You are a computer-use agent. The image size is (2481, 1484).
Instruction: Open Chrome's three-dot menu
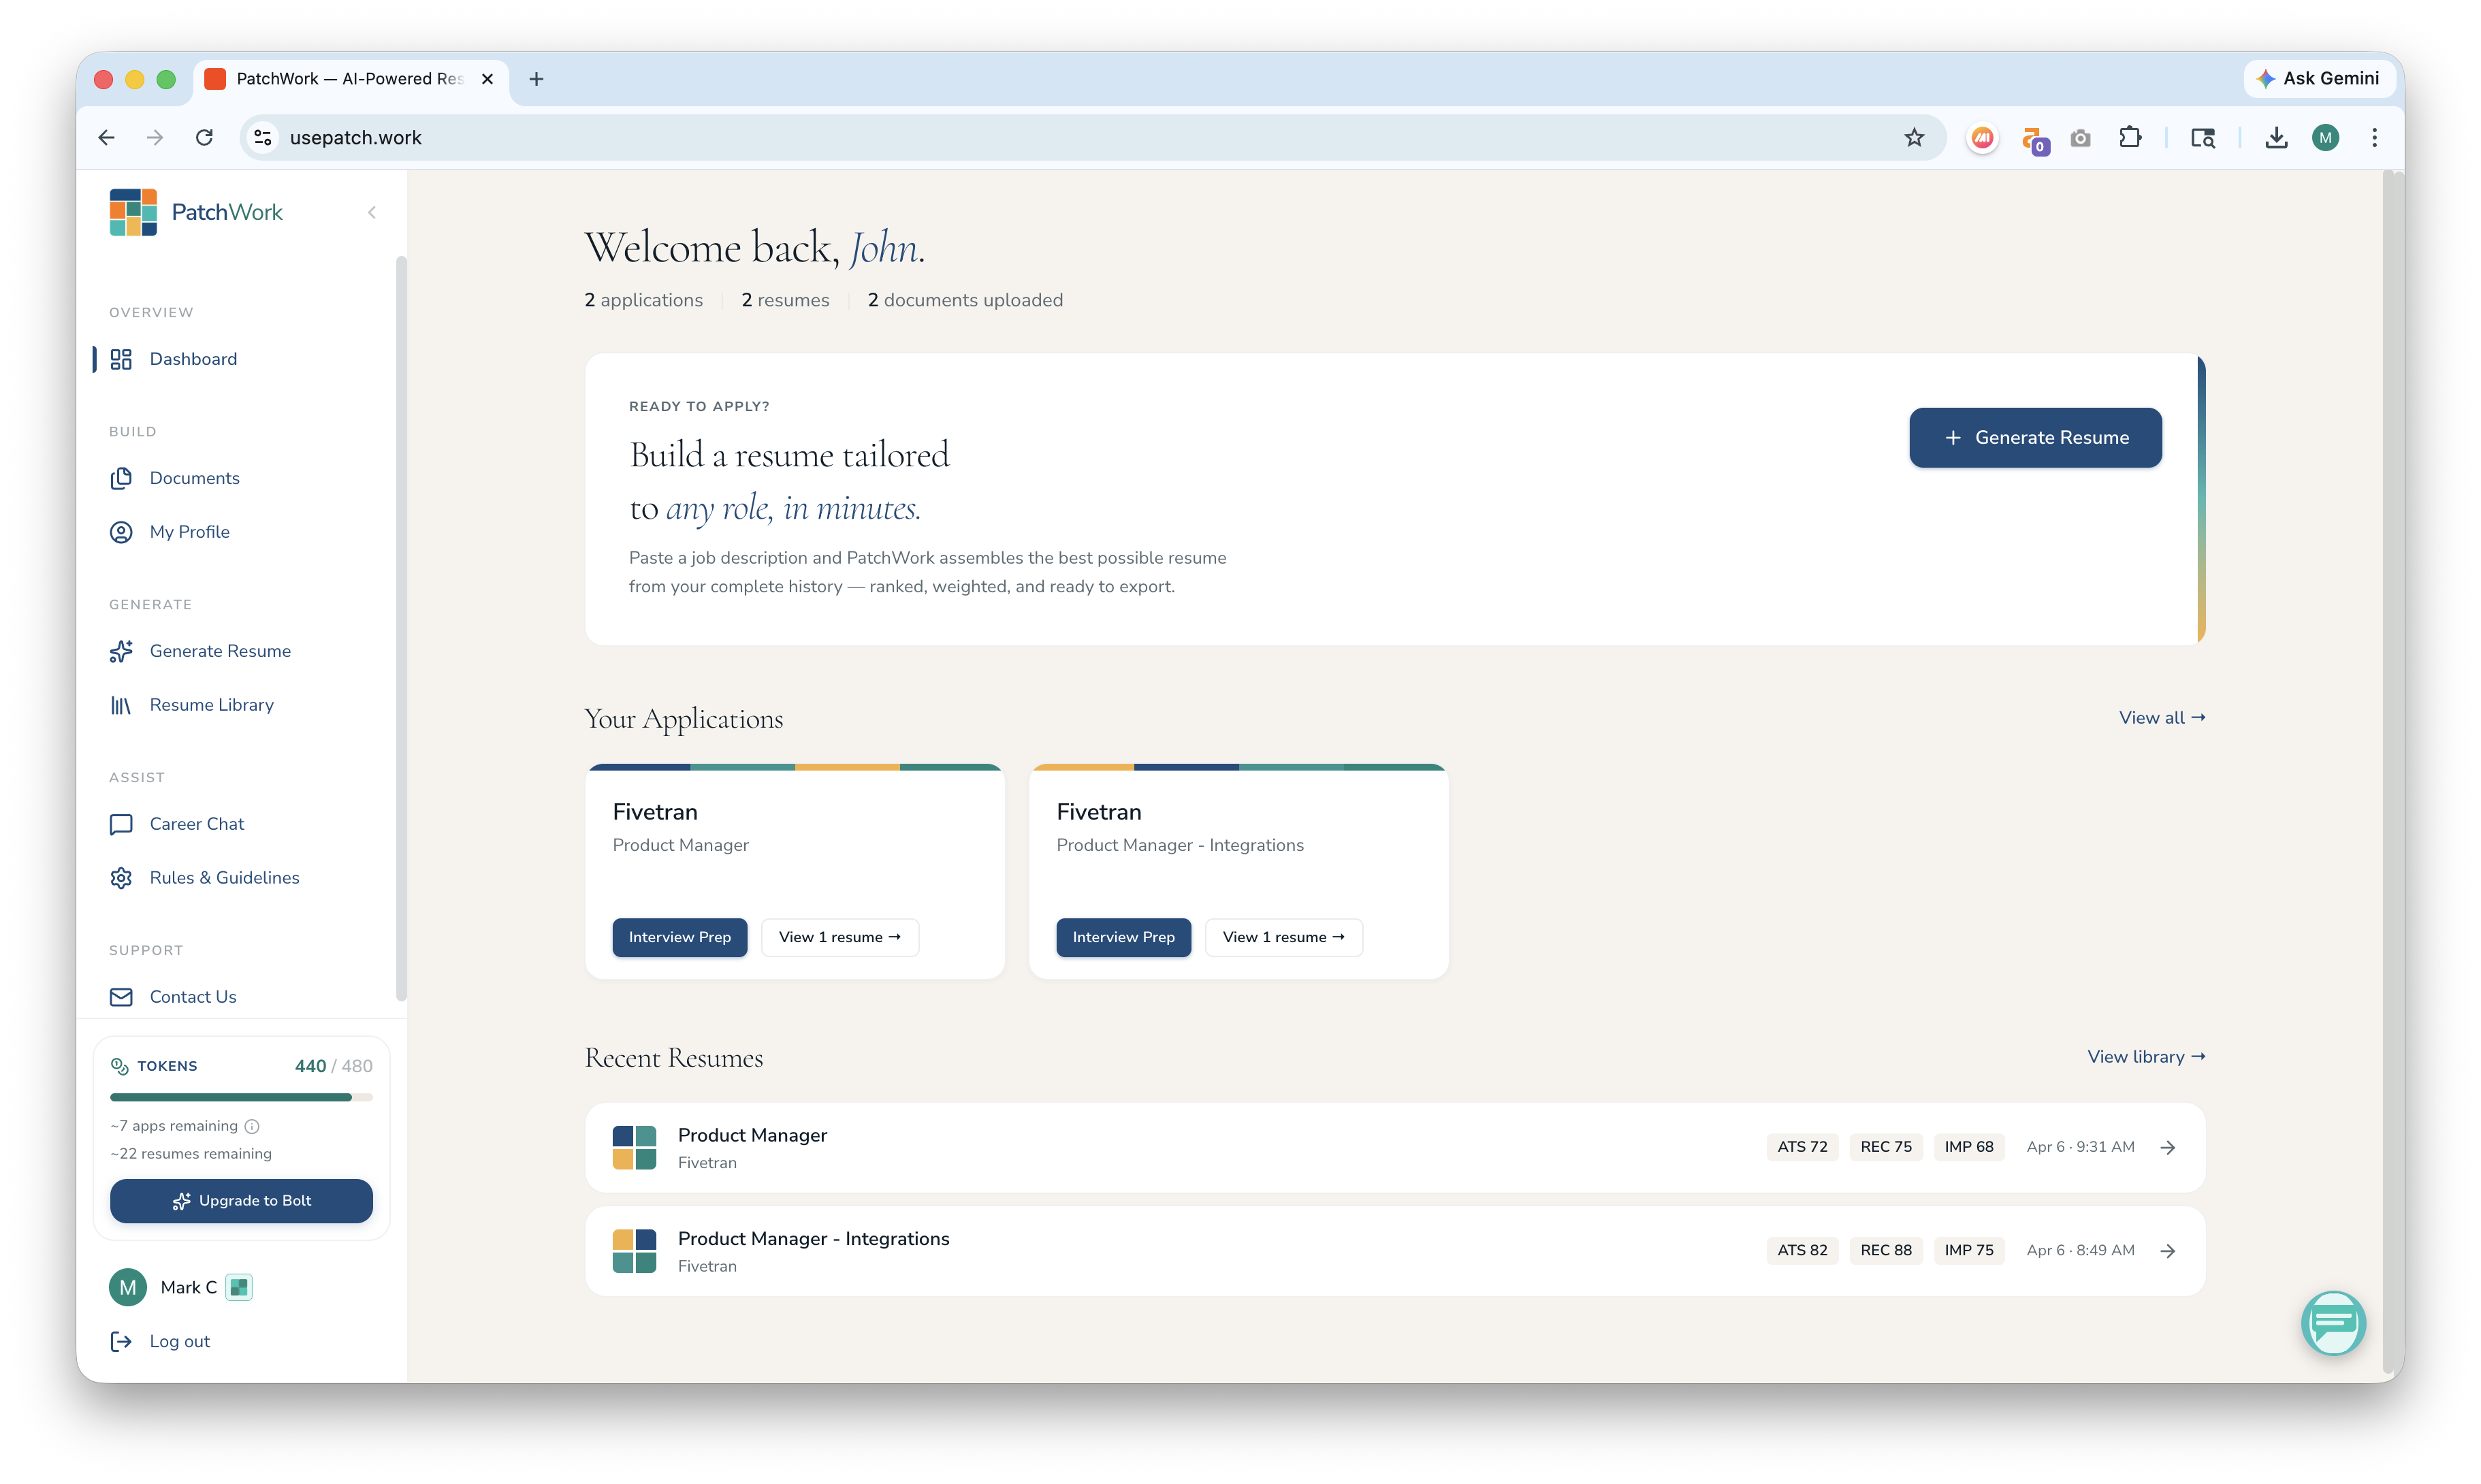[x=2374, y=138]
